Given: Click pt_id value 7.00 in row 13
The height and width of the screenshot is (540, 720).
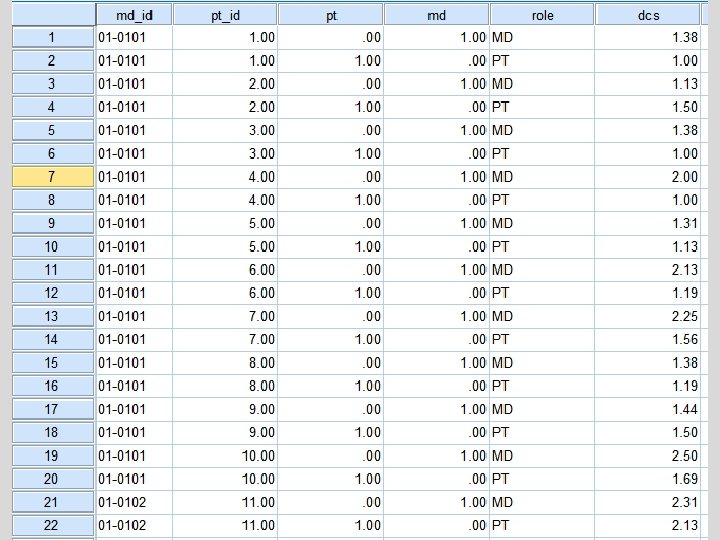Looking at the screenshot, I should 225,316.
